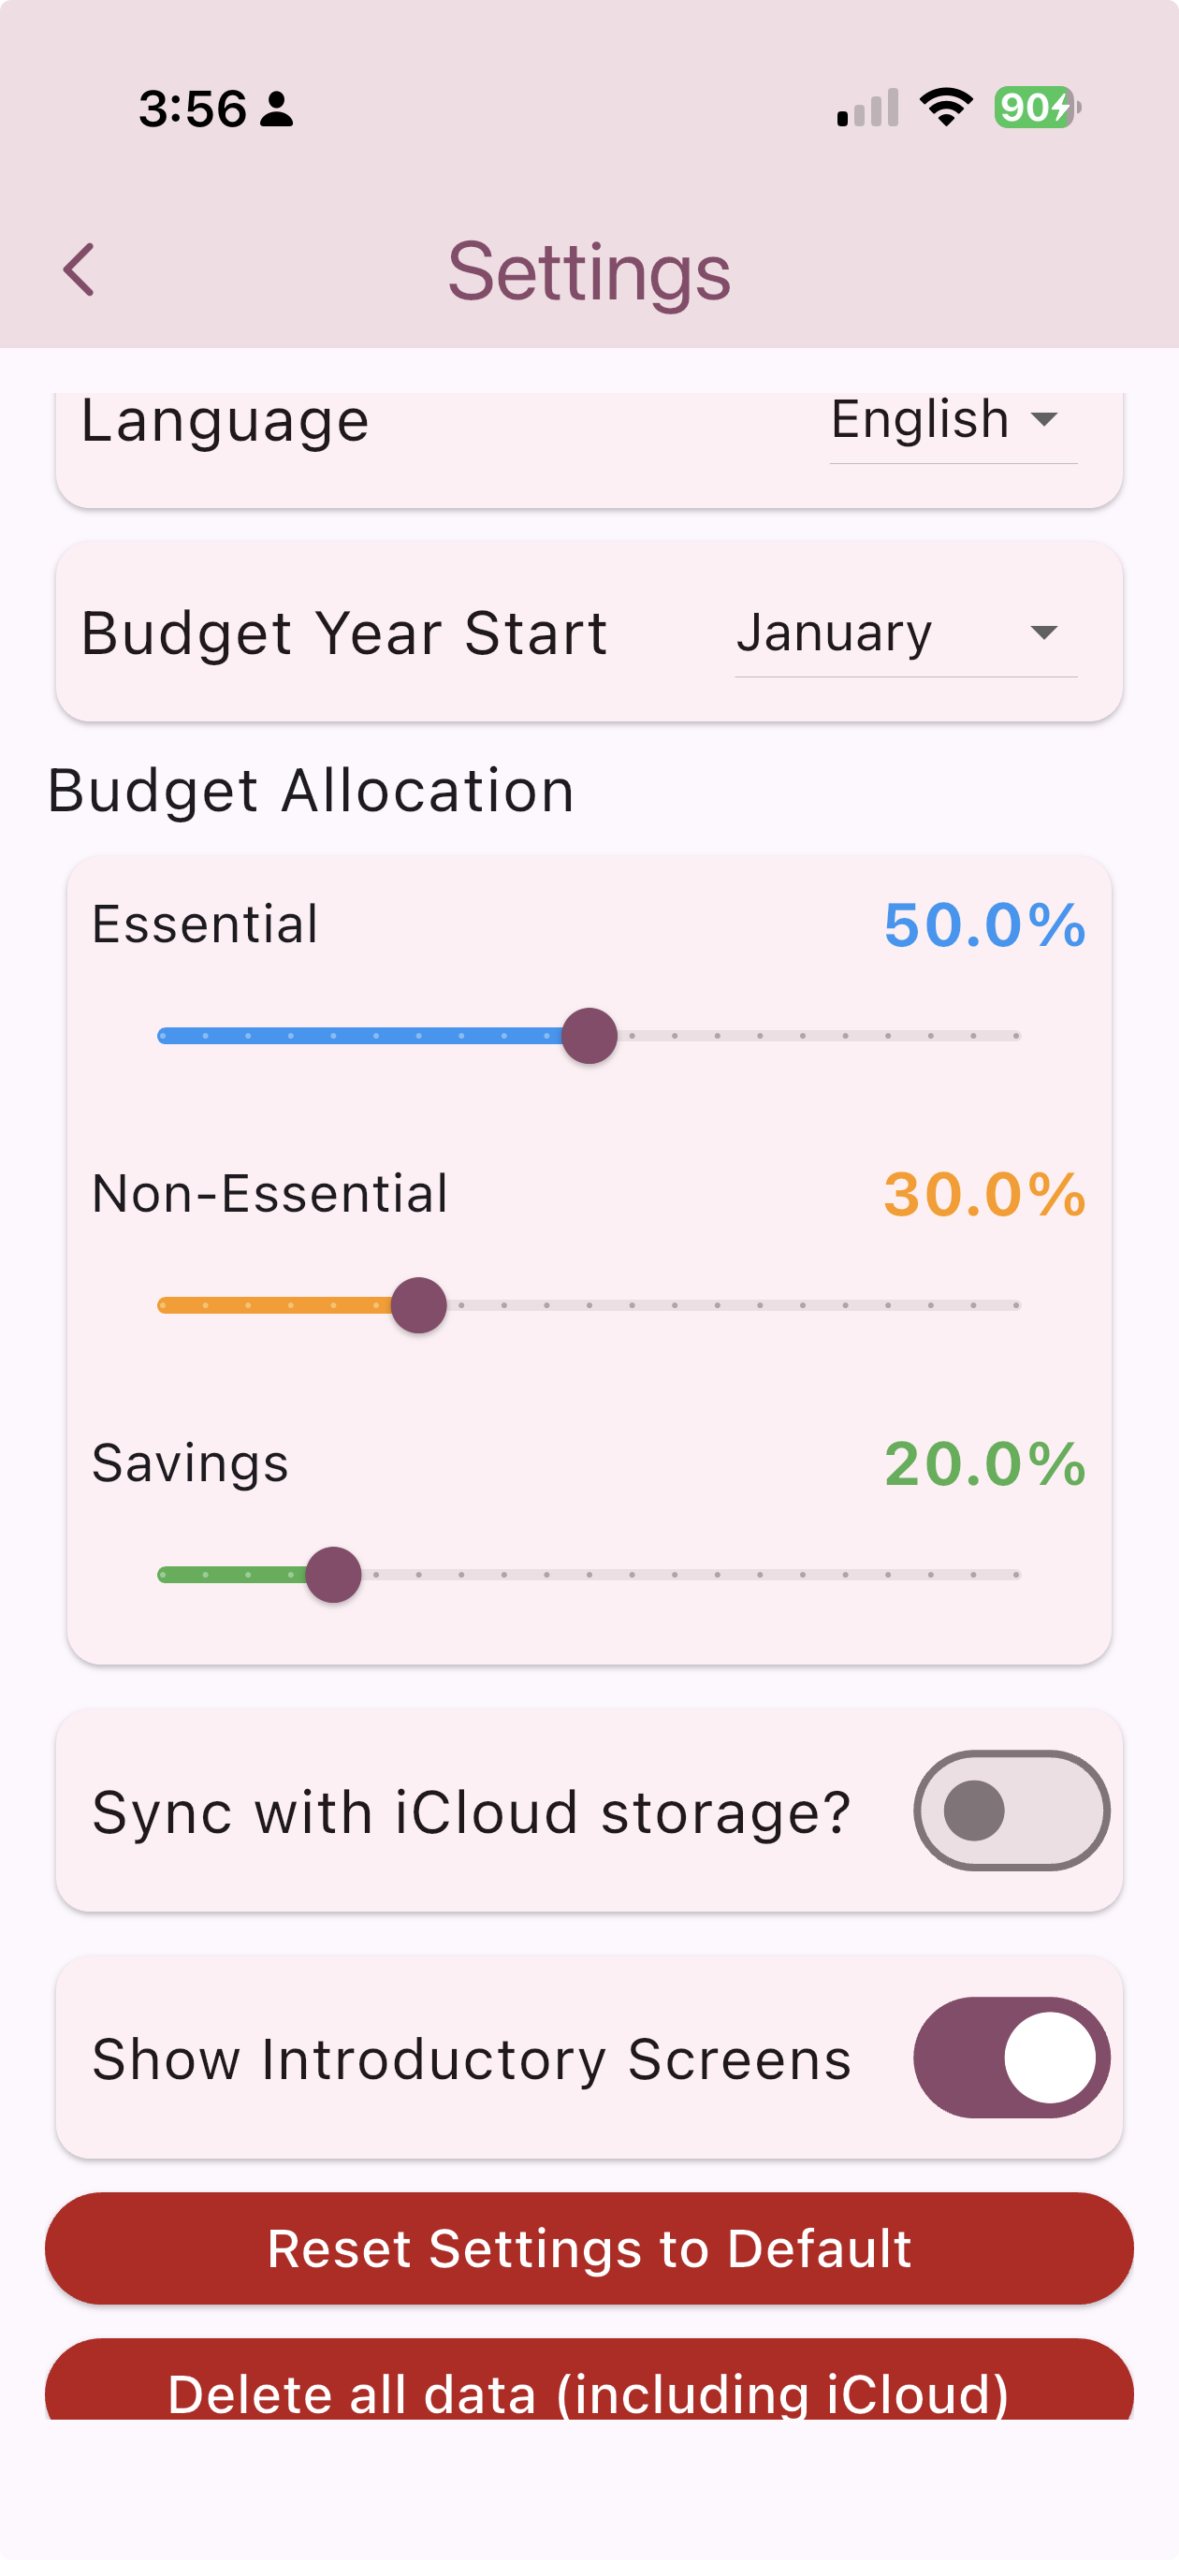
Task: Tap the Settings title text
Action: [589, 272]
